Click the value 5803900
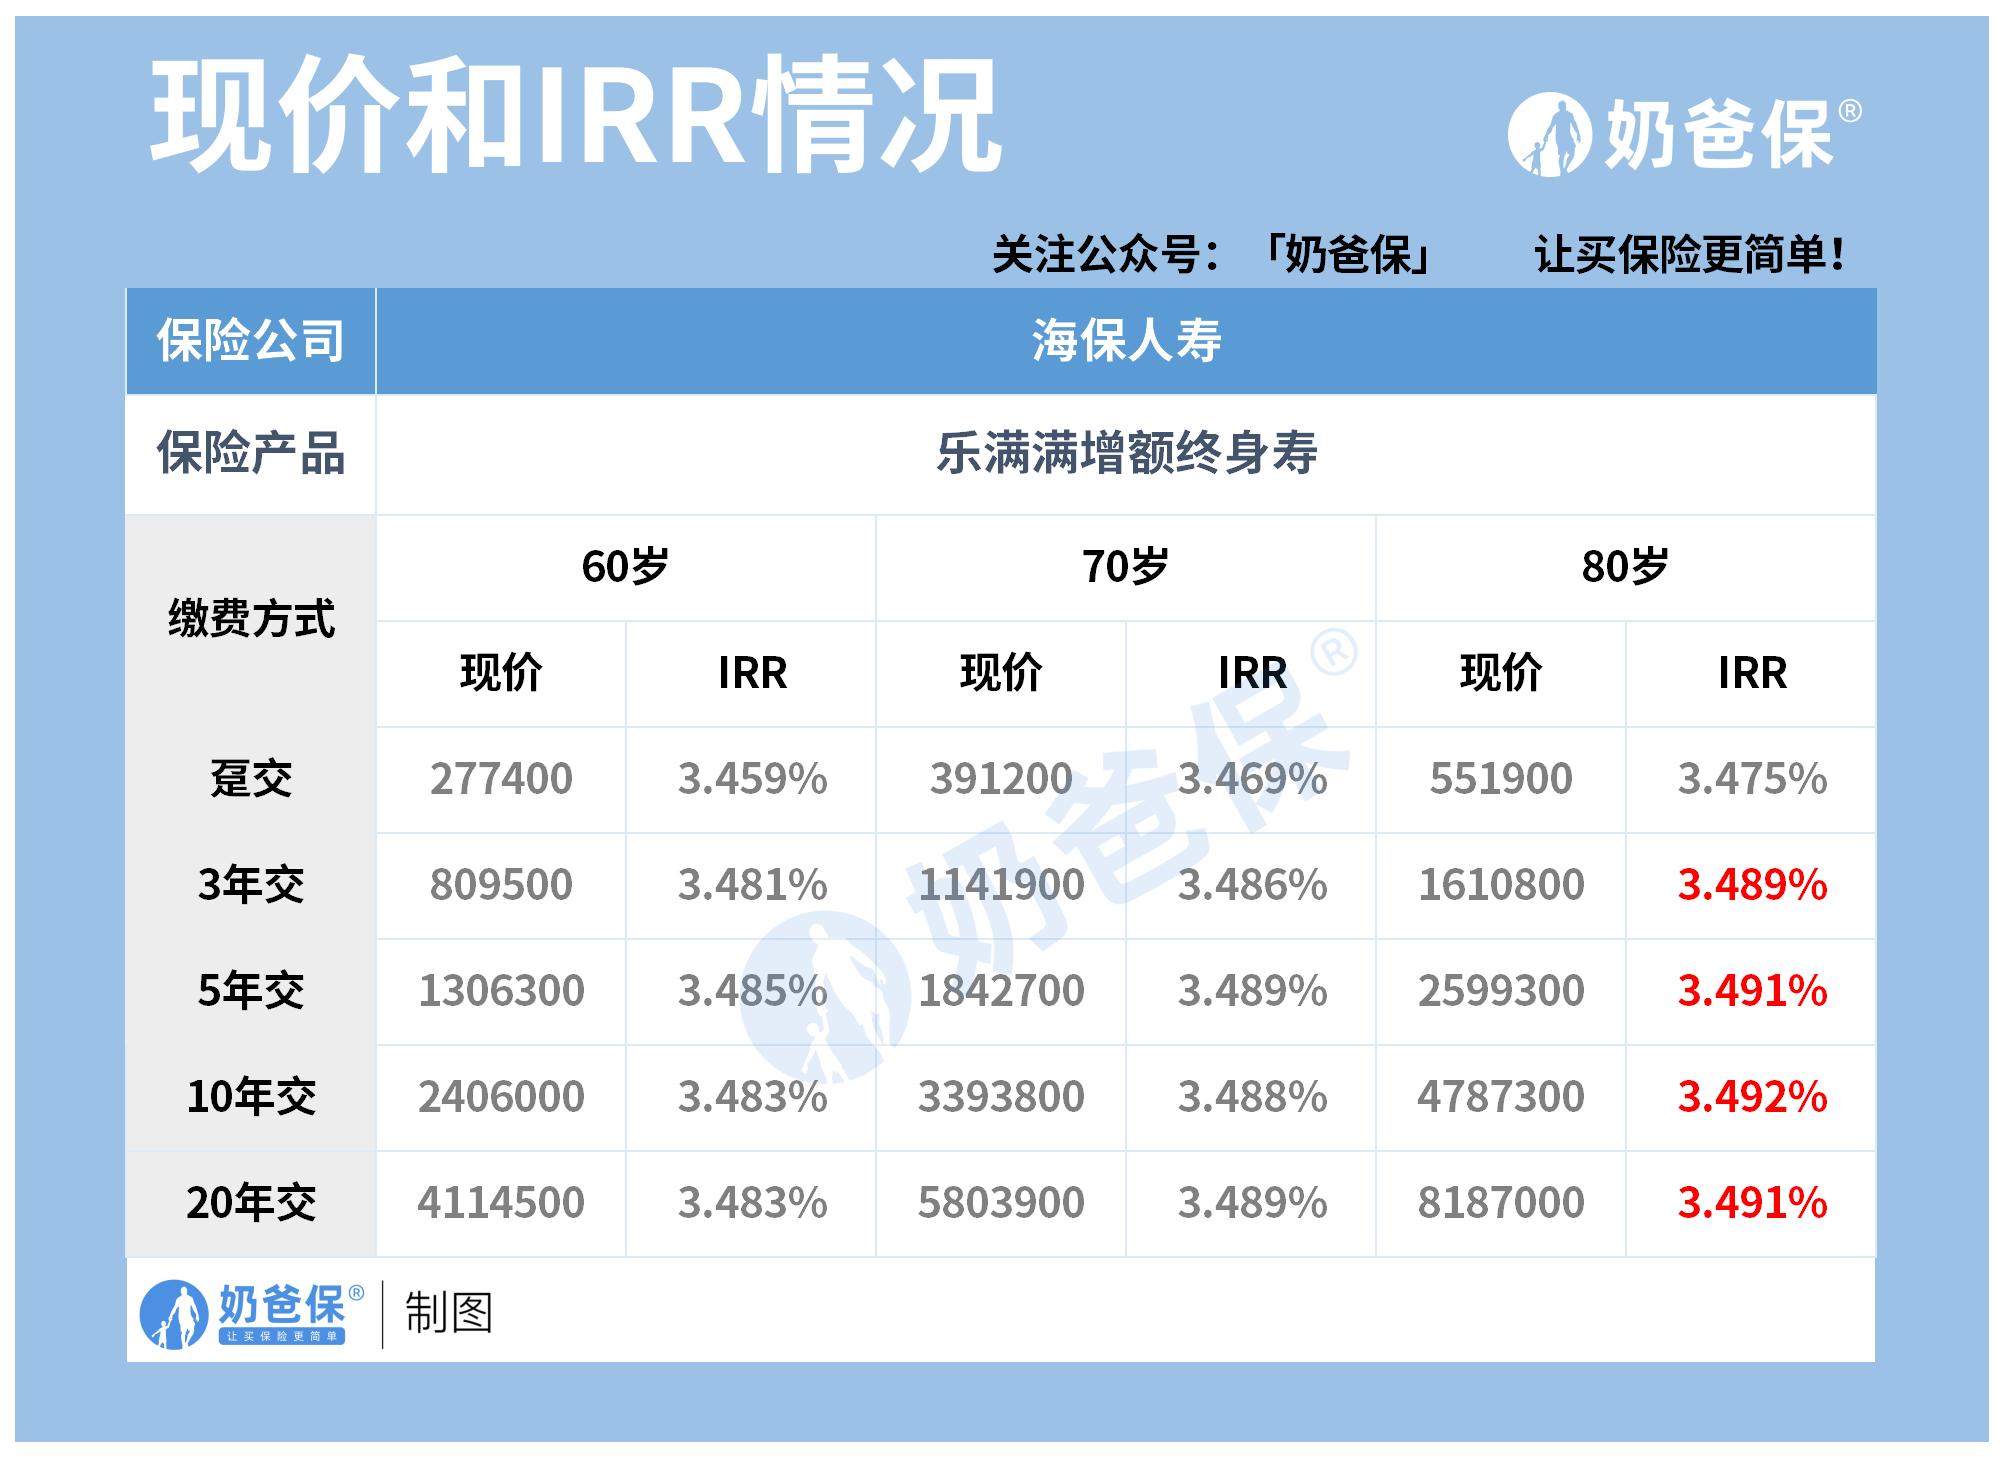 (x=1001, y=1203)
